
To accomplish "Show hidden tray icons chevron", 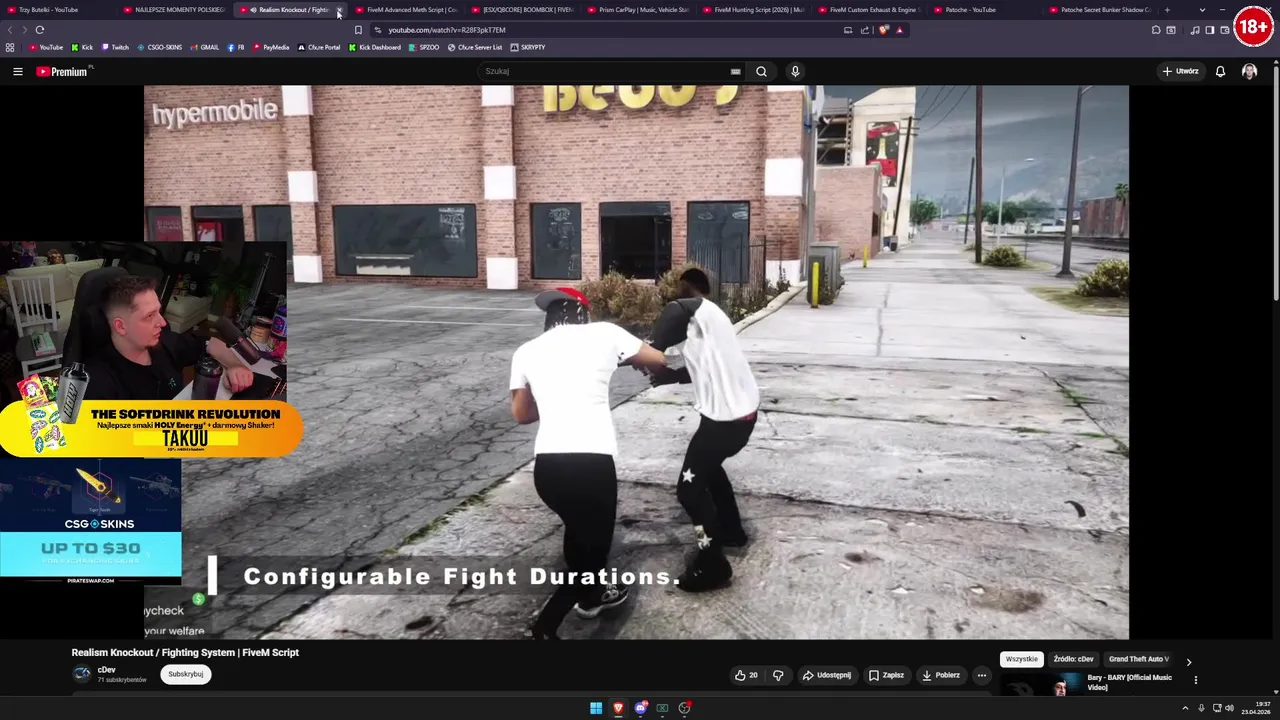I will (x=1184, y=708).
